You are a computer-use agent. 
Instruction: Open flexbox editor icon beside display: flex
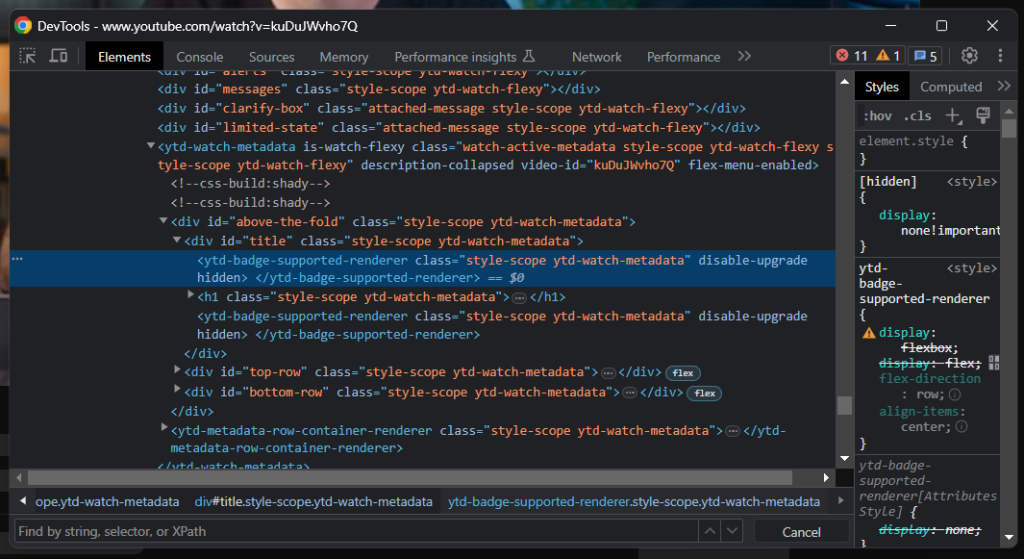[994, 362]
